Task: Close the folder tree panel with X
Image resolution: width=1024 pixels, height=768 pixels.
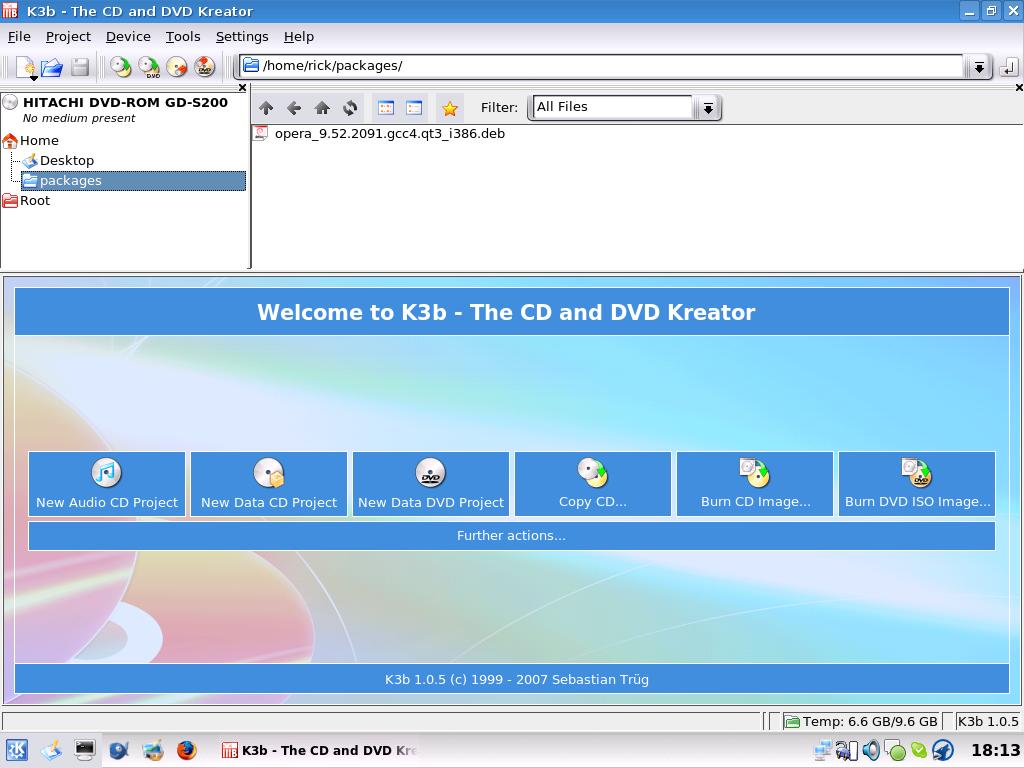Action: click(x=242, y=88)
